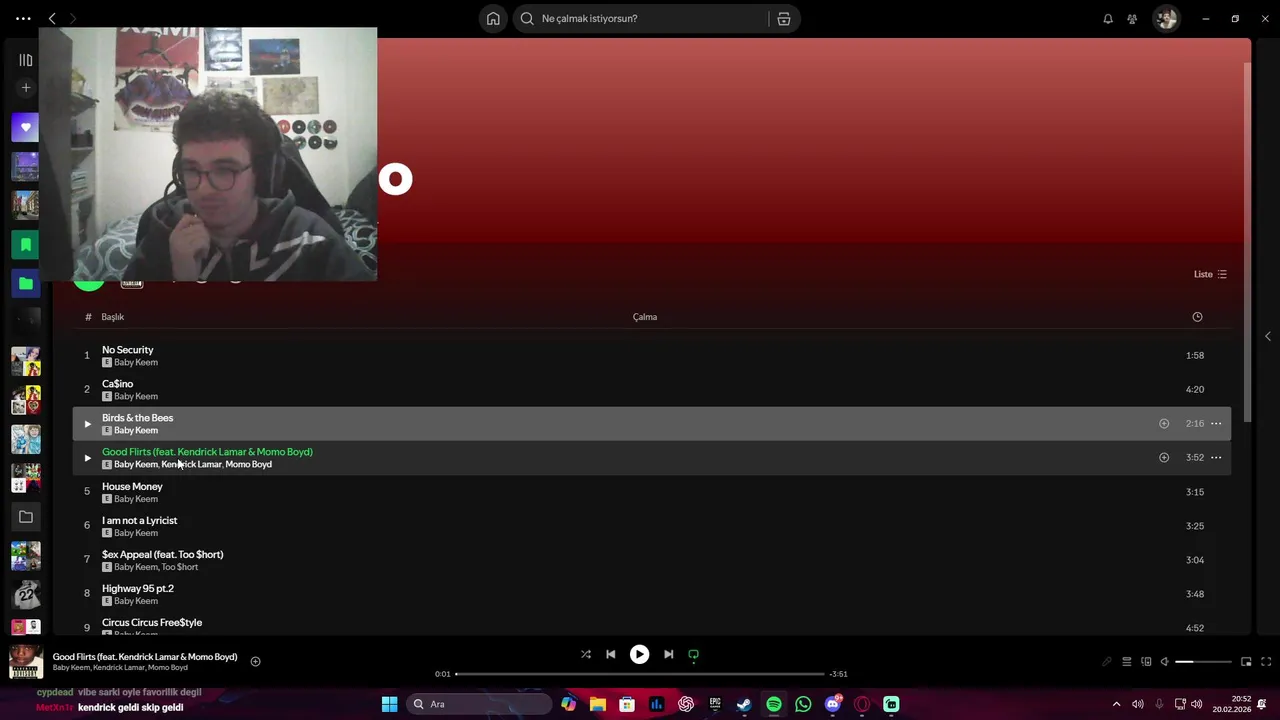Open the miniplayer
Screen dimensions: 1280x720
coord(1246,662)
